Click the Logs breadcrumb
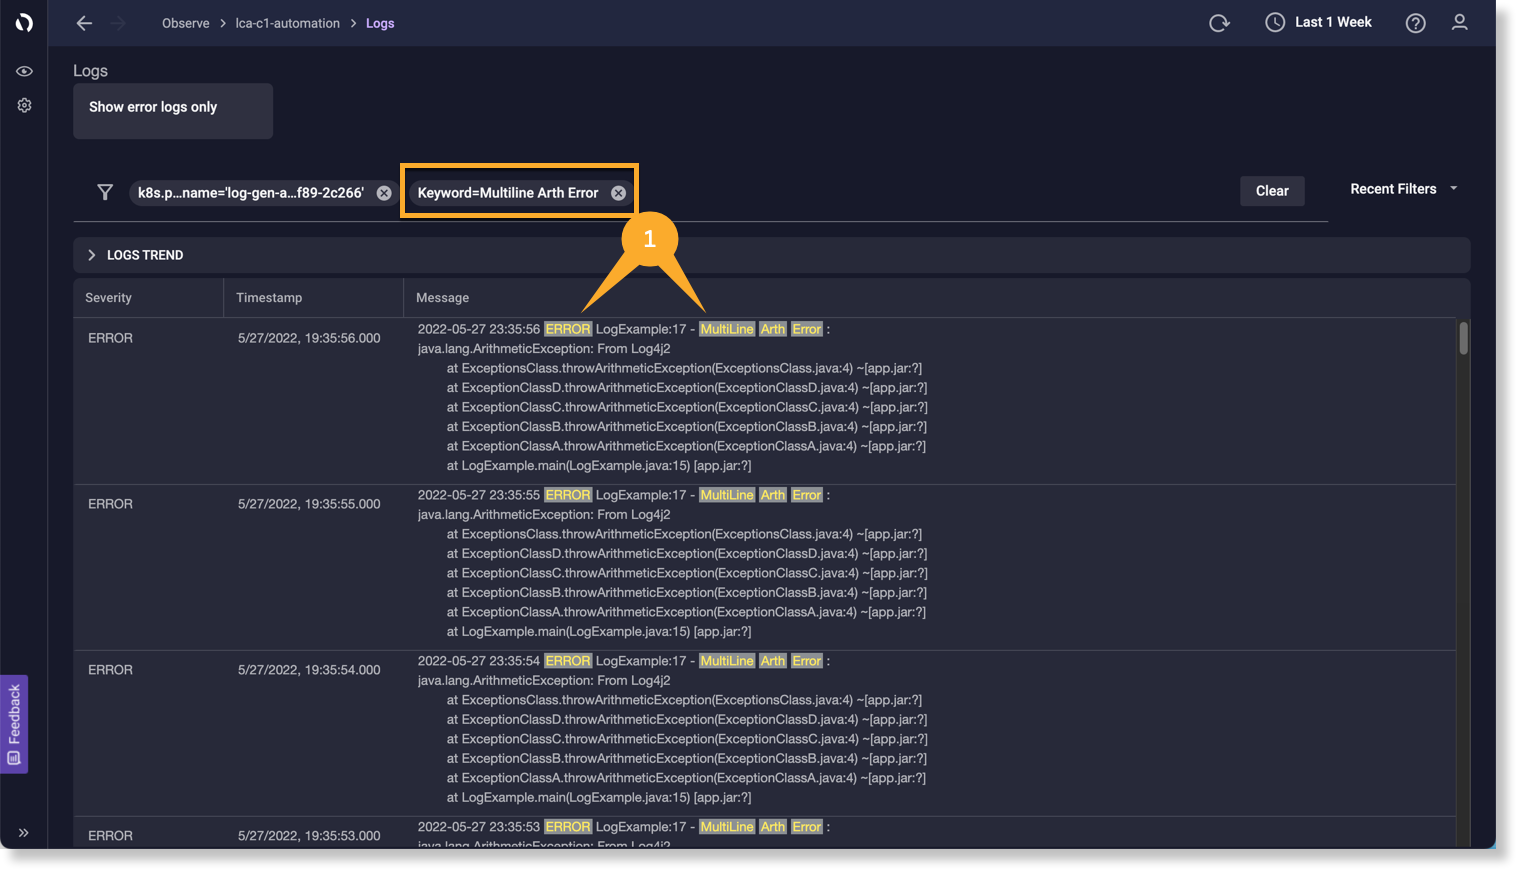This screenshot has width=1516, height=869. coord(380,23)
